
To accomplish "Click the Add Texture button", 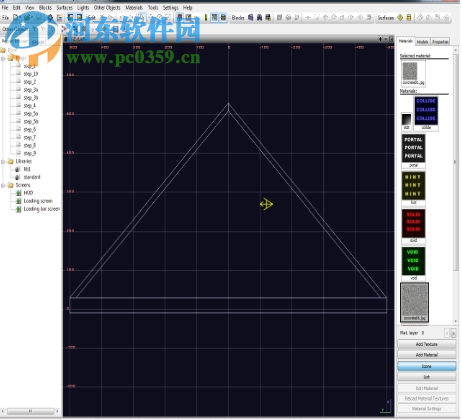I will tap(427, 344).
